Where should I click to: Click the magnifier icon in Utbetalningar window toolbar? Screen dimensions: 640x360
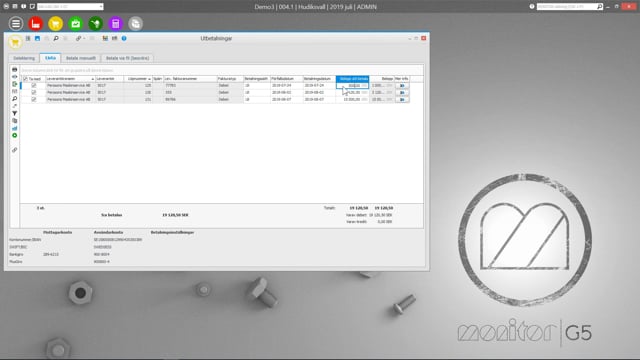pos(56,38)
